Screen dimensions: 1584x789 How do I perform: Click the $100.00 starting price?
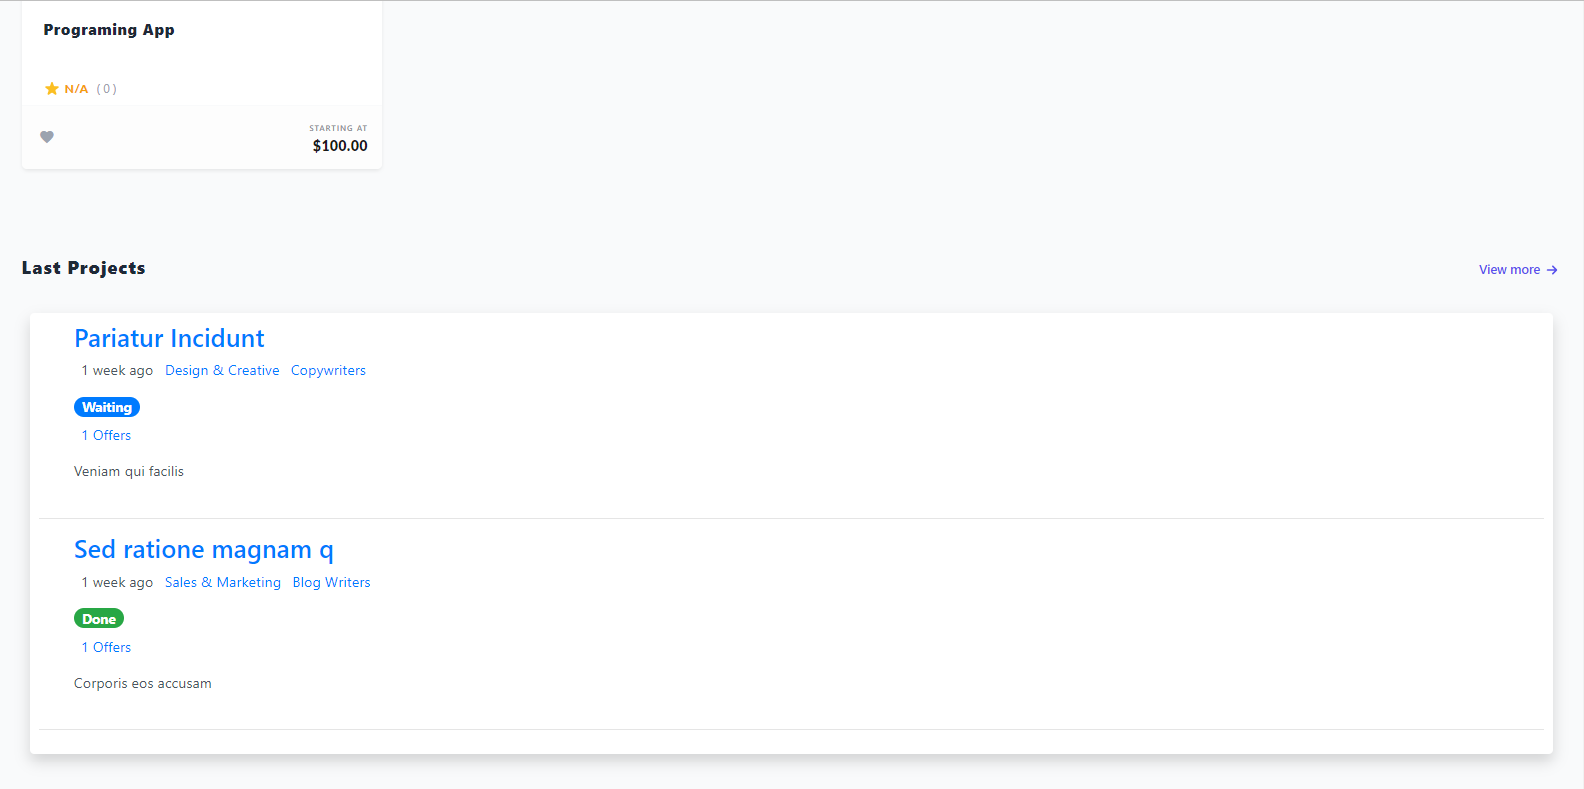[x=340, y=146]
